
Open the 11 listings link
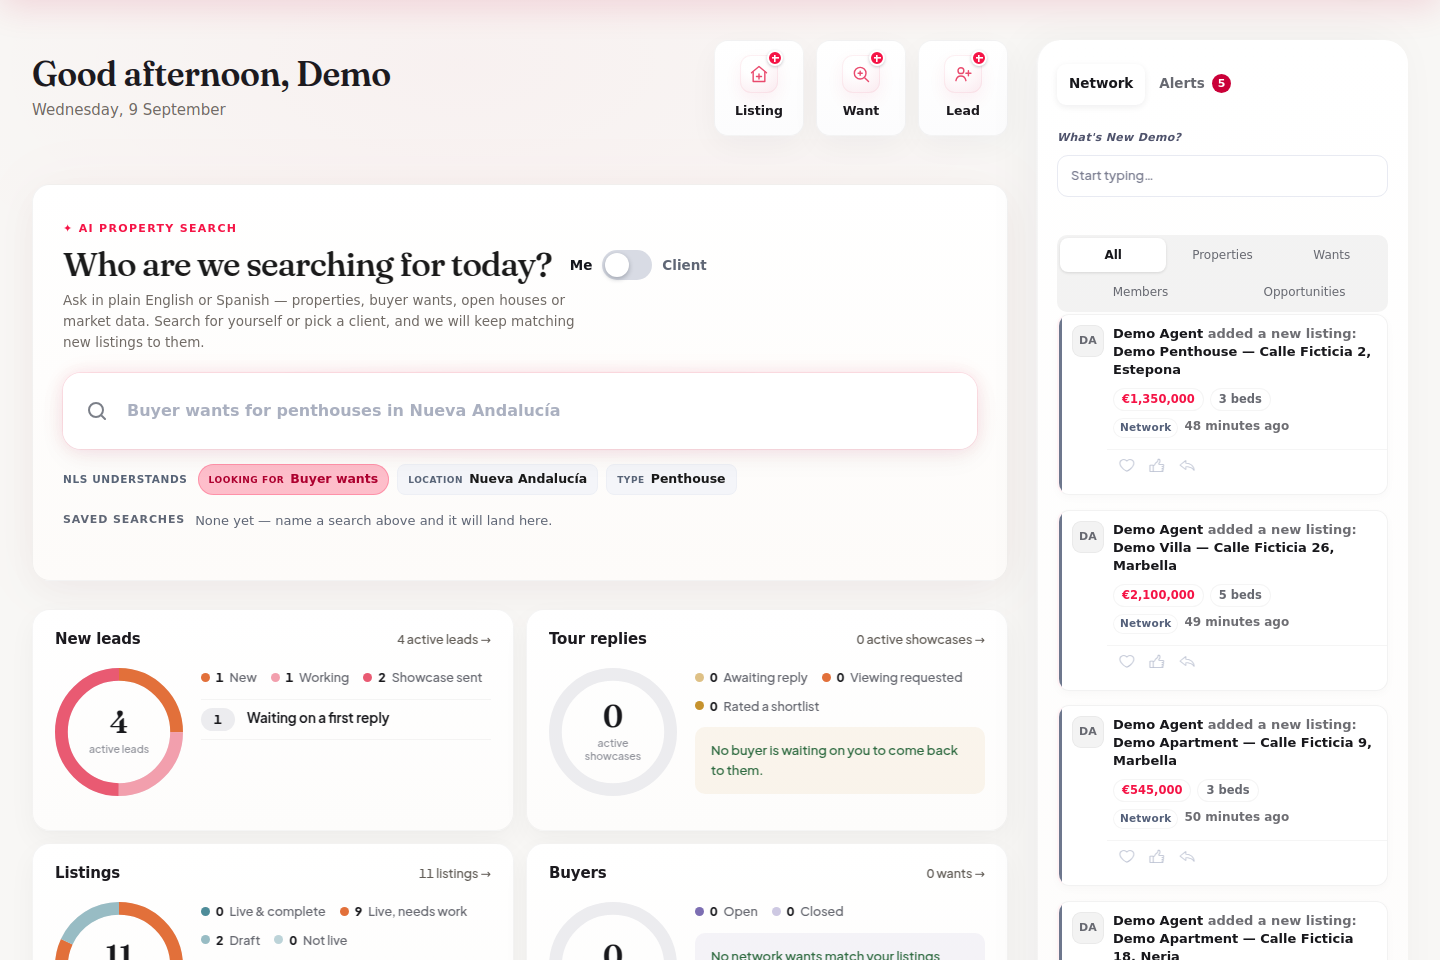click(455, 874)
